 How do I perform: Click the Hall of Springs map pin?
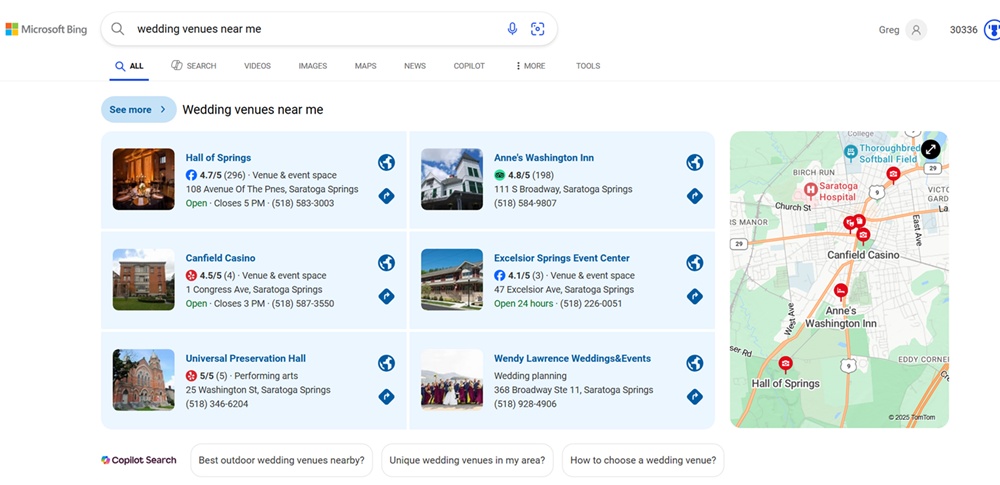tap(786, 364)
